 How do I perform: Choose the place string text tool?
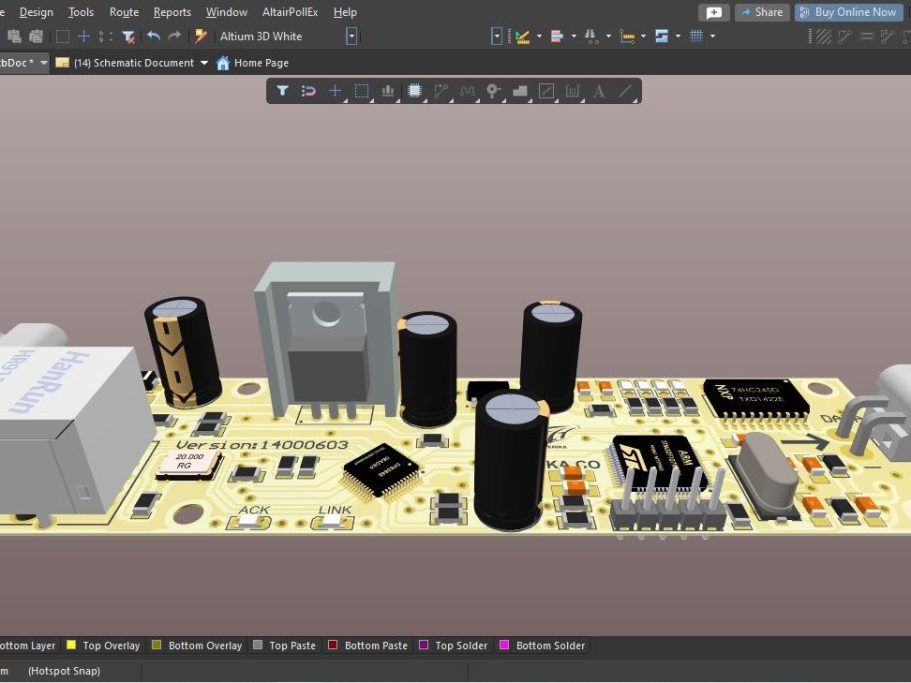(599, 91)
